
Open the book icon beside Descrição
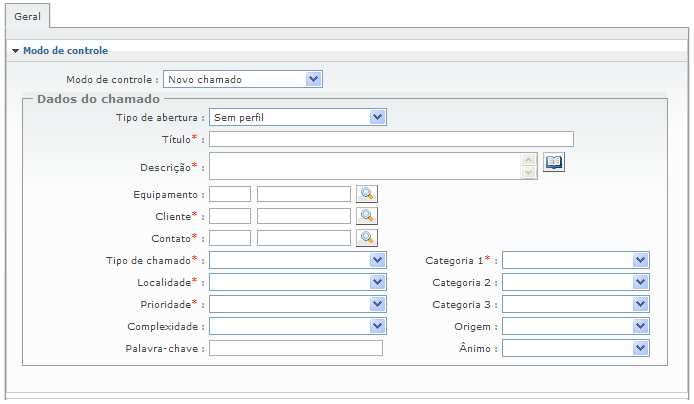click(x=554, y=162)
